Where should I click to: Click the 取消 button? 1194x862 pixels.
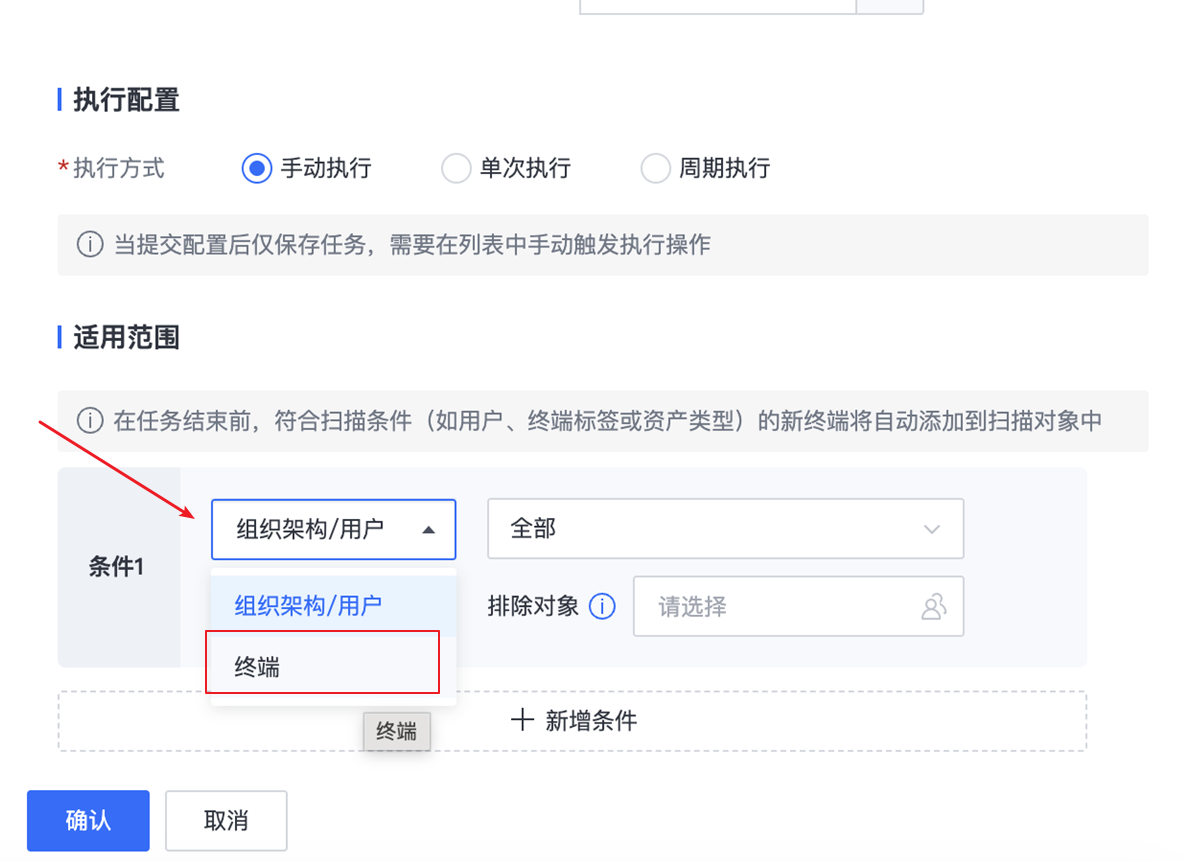(226, 821)
